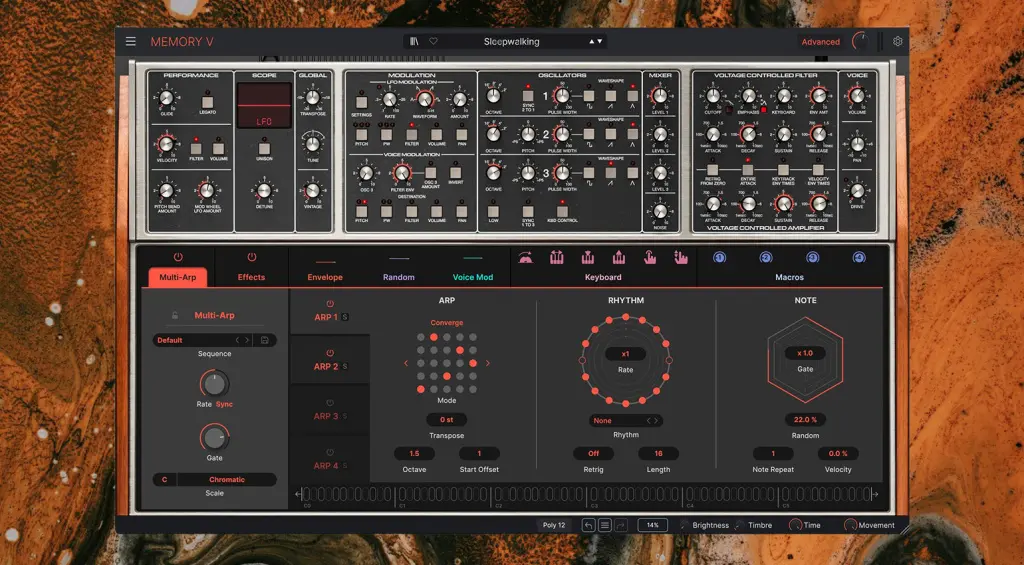
Task: Click the Brightness macro knob
Action: (684, 525)
